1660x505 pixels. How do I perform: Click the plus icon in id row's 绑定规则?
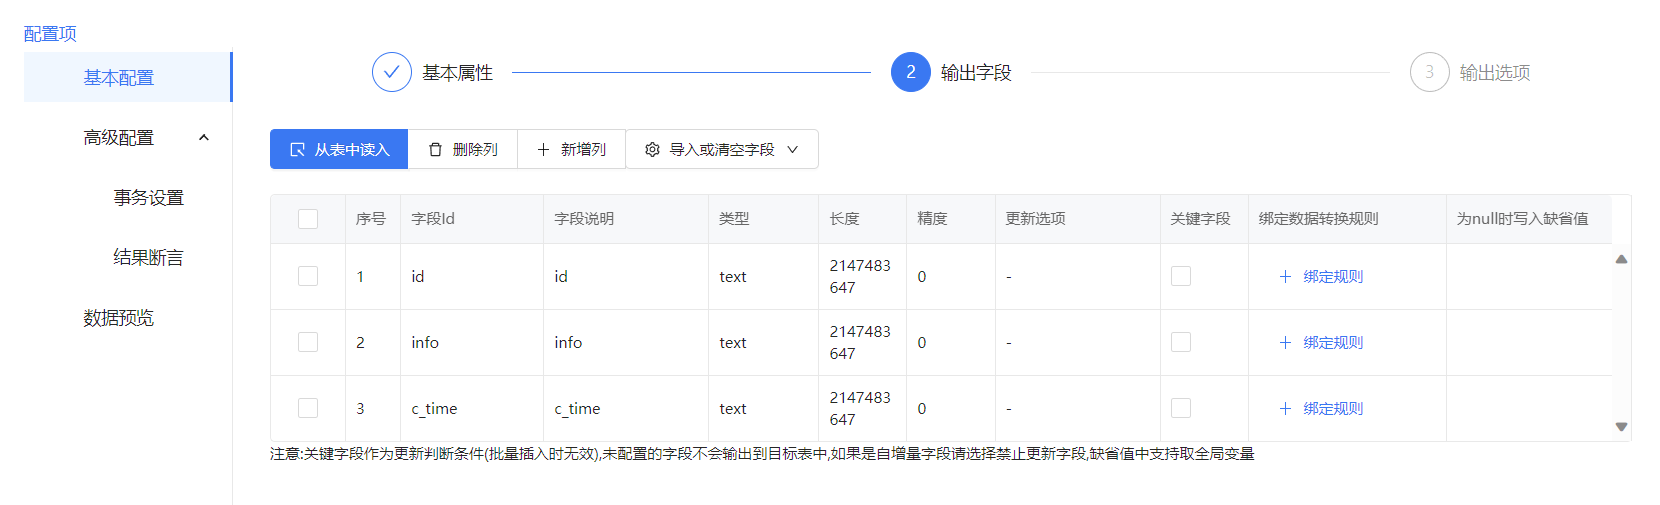tap(1286, 277)
